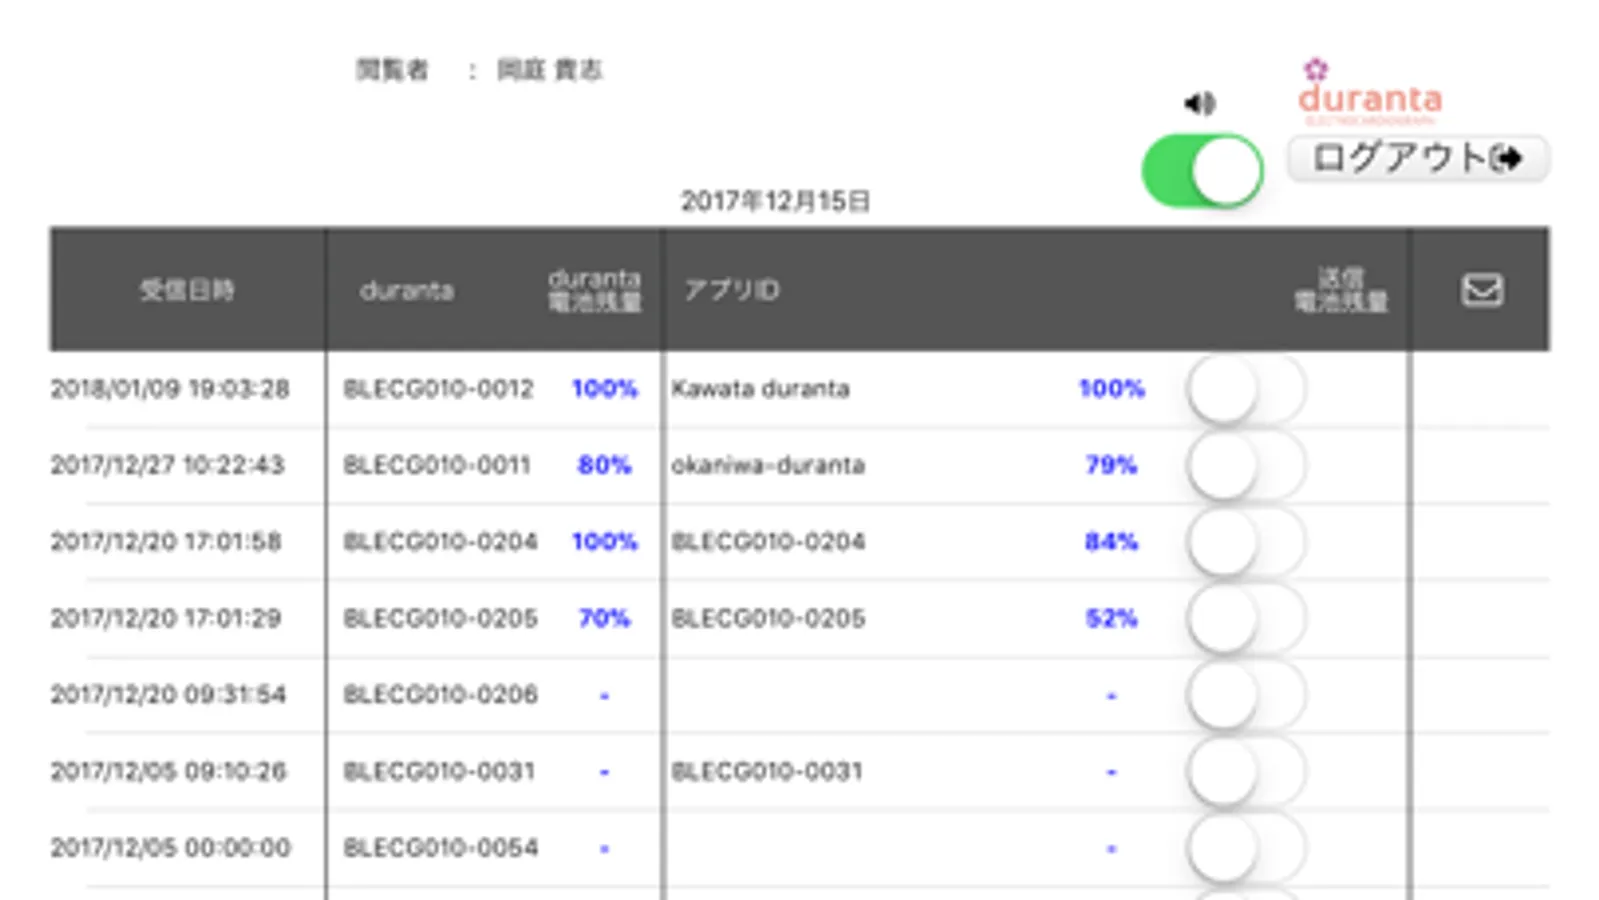Turn off the green sound toggle
Image resolution: width=1599 pixels, height=900 pixels.
[x=1203, y=171]
